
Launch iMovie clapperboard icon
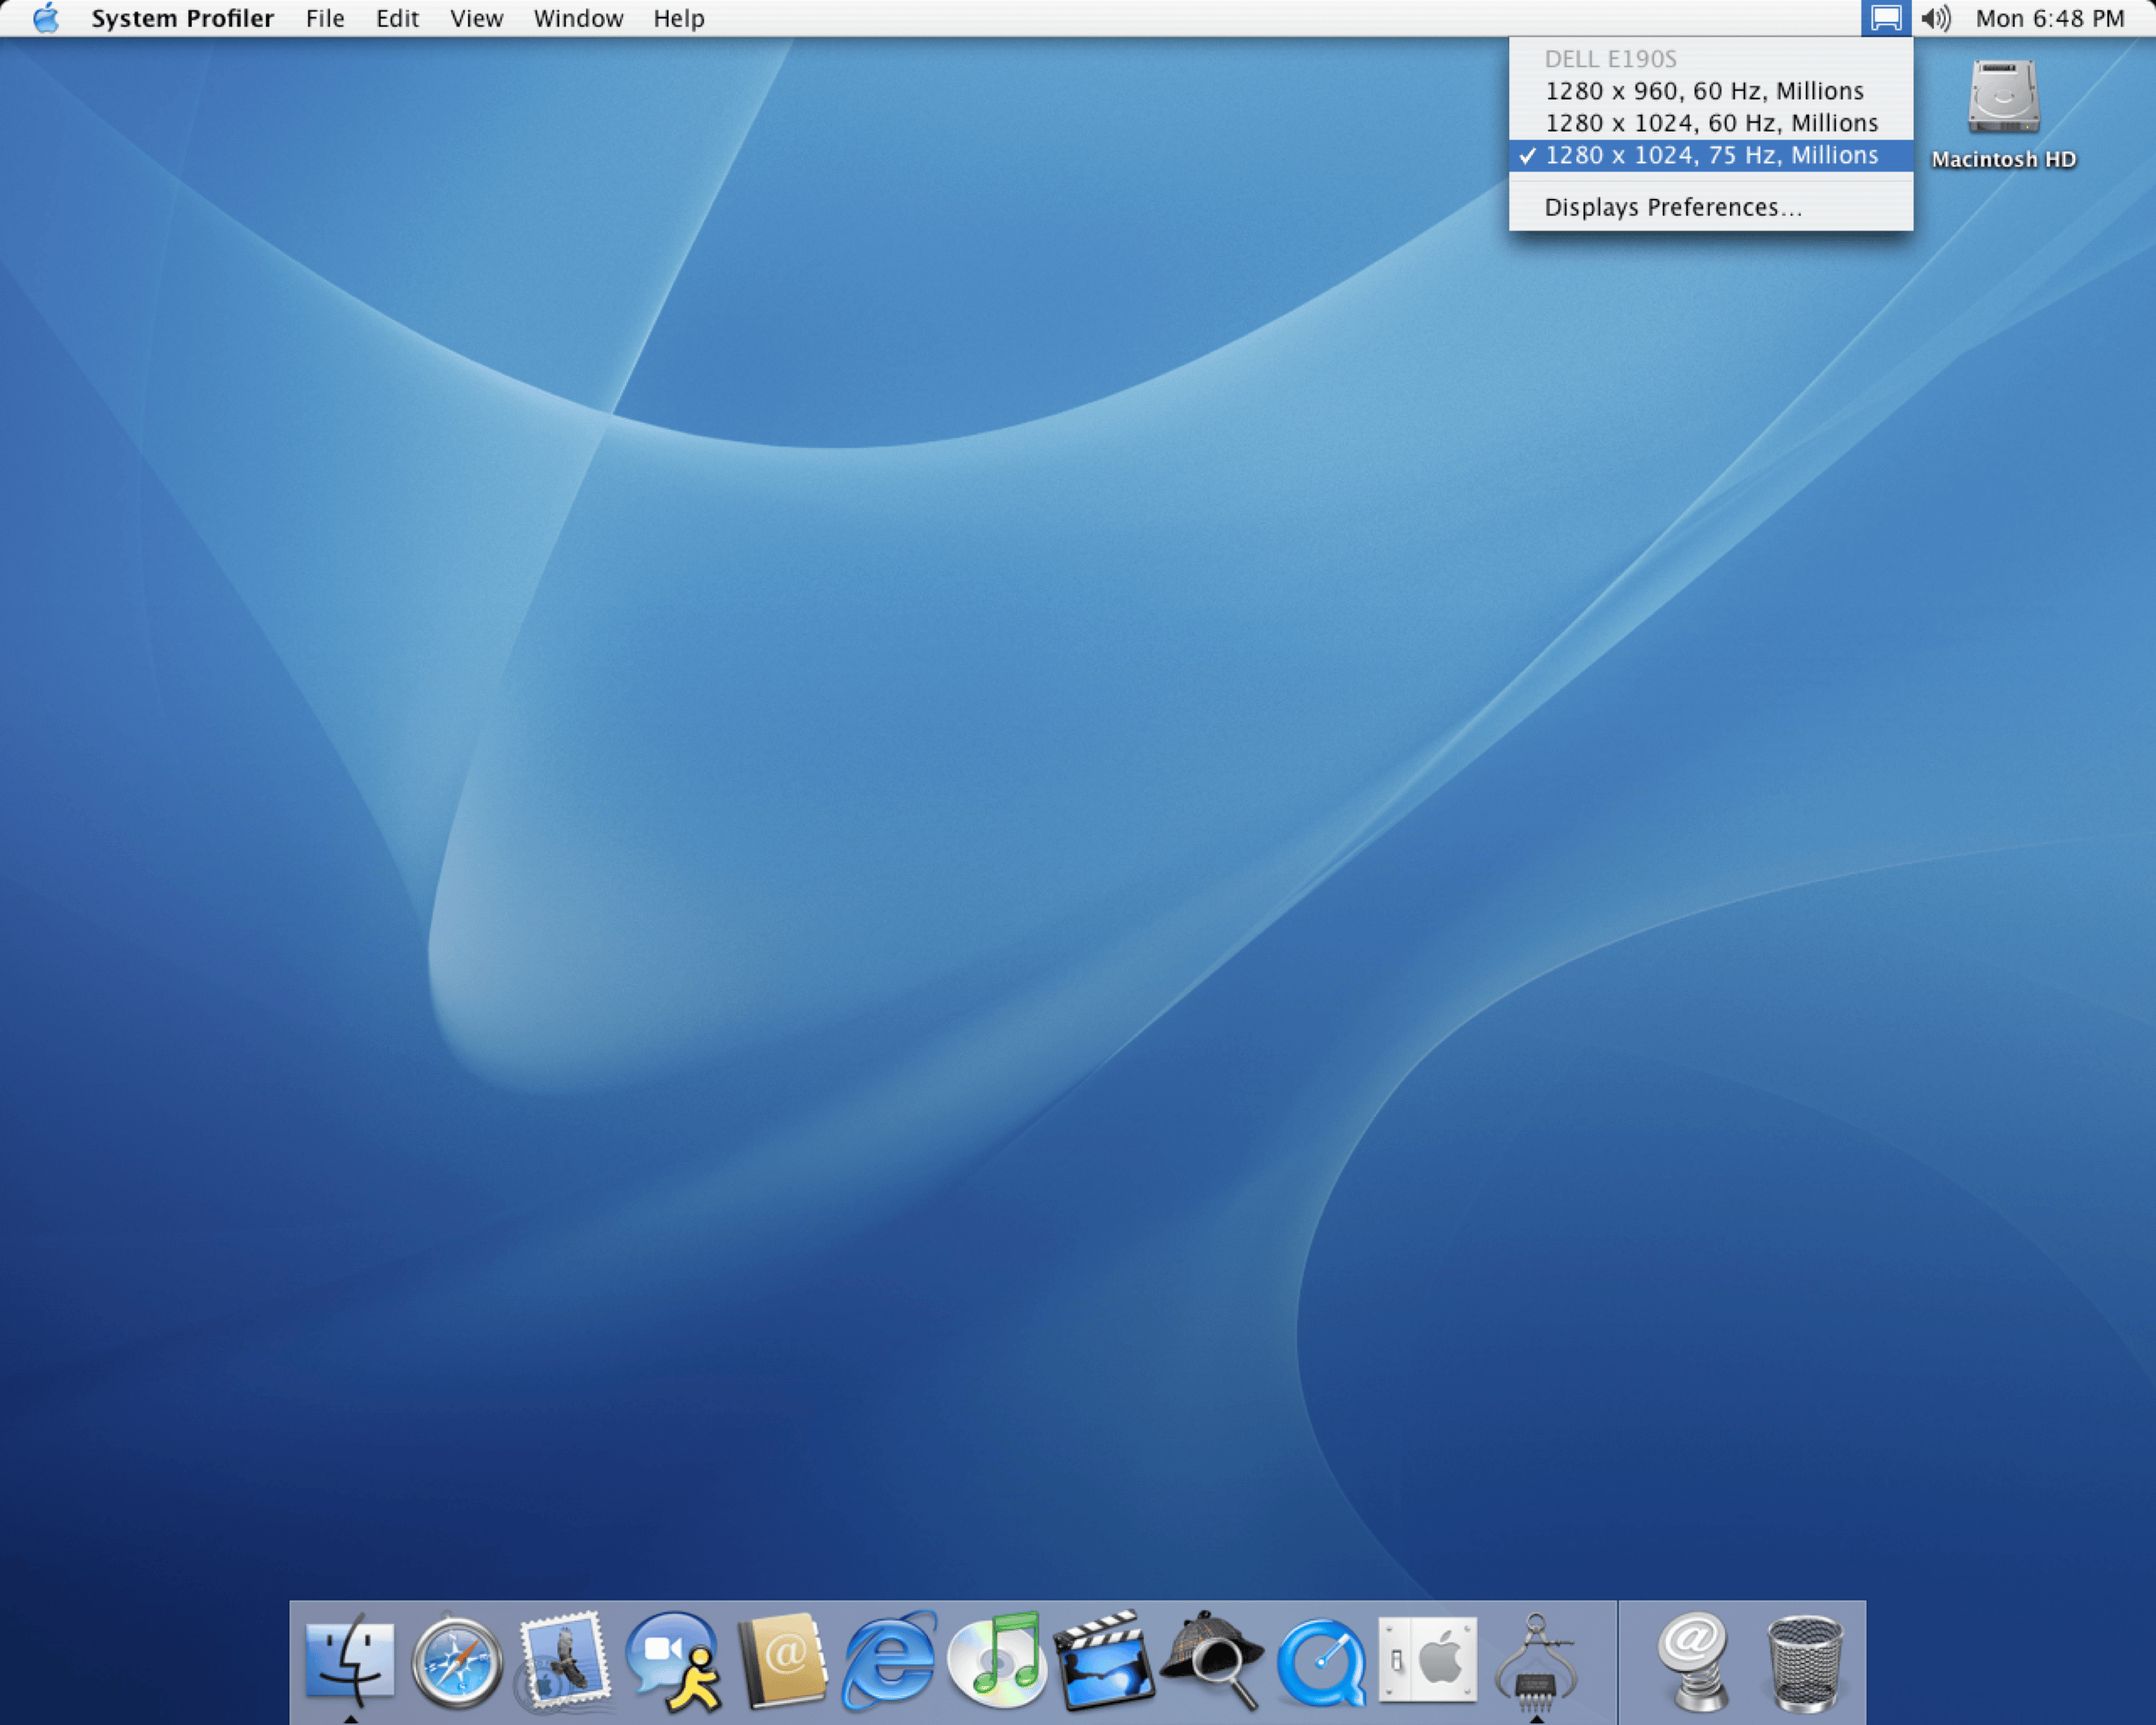point(1104,1661)
